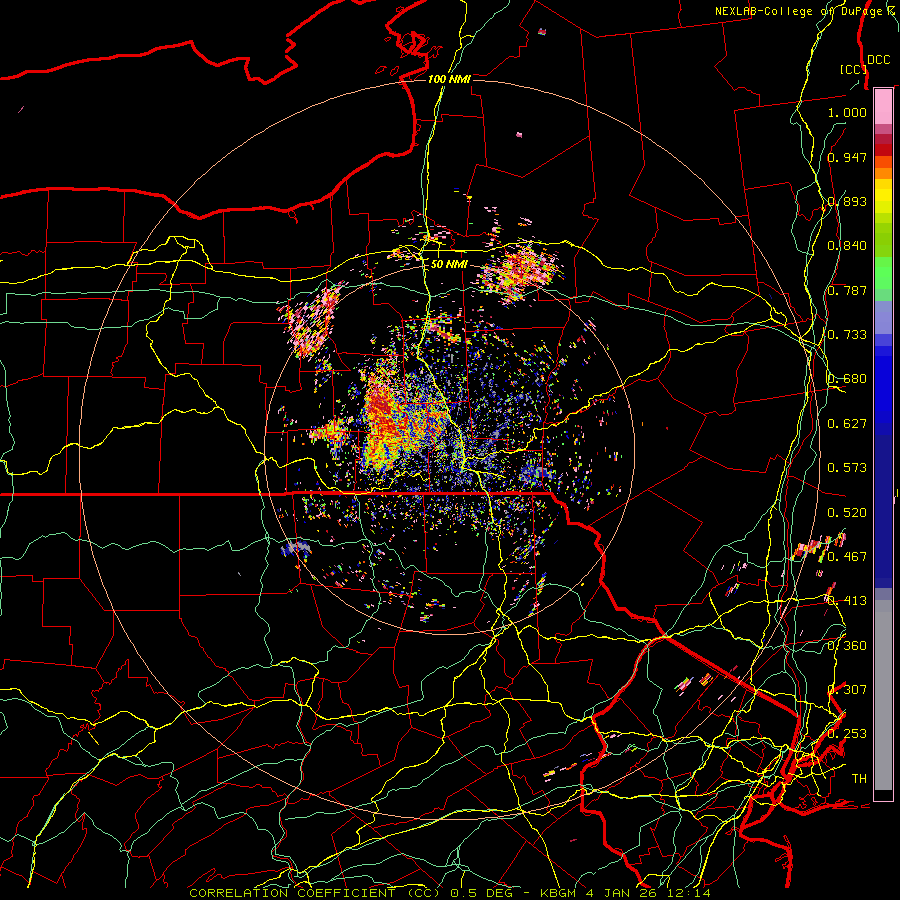Screen dimensions: 900x900
Task: Click the 0.253 scale value
Action: point(847,734)
